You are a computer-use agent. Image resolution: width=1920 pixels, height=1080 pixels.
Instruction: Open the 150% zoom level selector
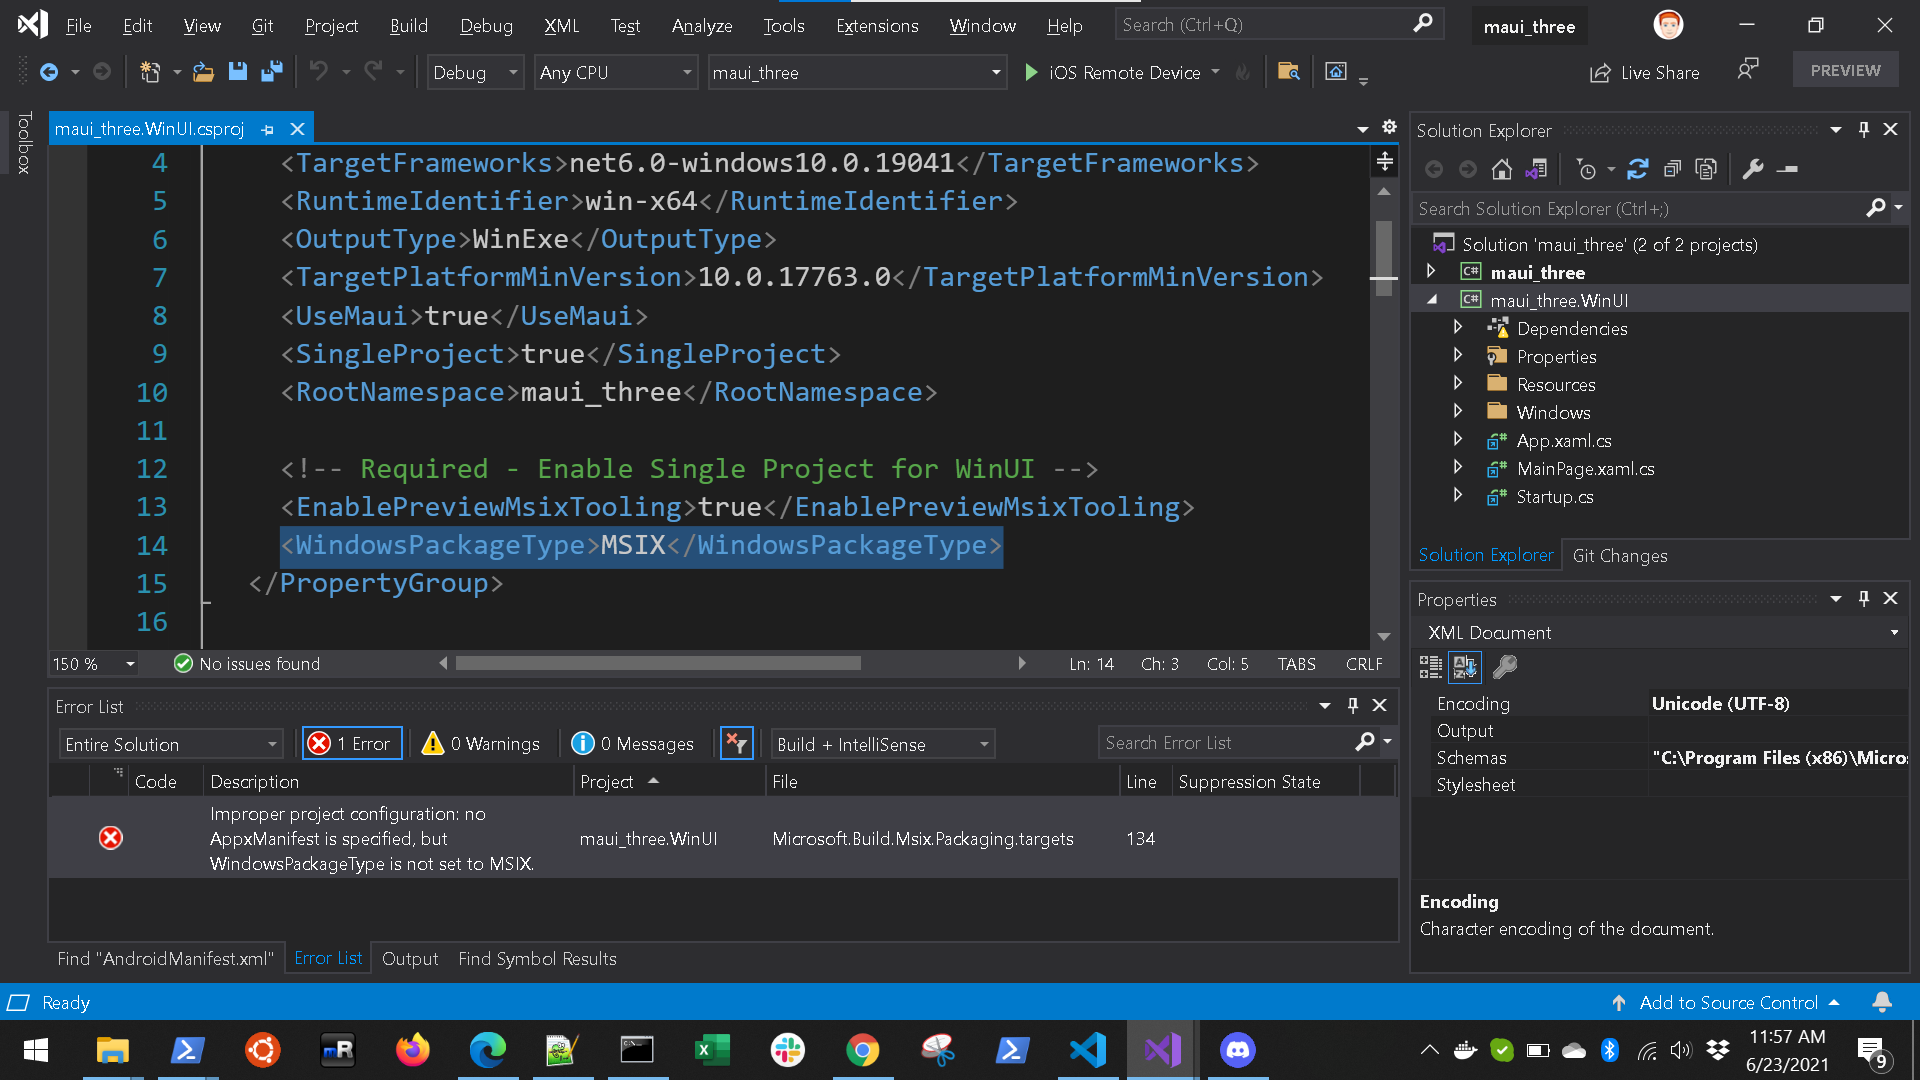point(92,663)
